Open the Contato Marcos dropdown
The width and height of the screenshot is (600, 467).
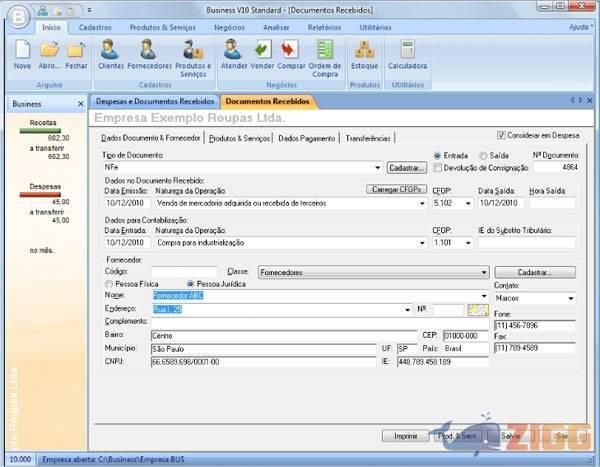point(571,298)
